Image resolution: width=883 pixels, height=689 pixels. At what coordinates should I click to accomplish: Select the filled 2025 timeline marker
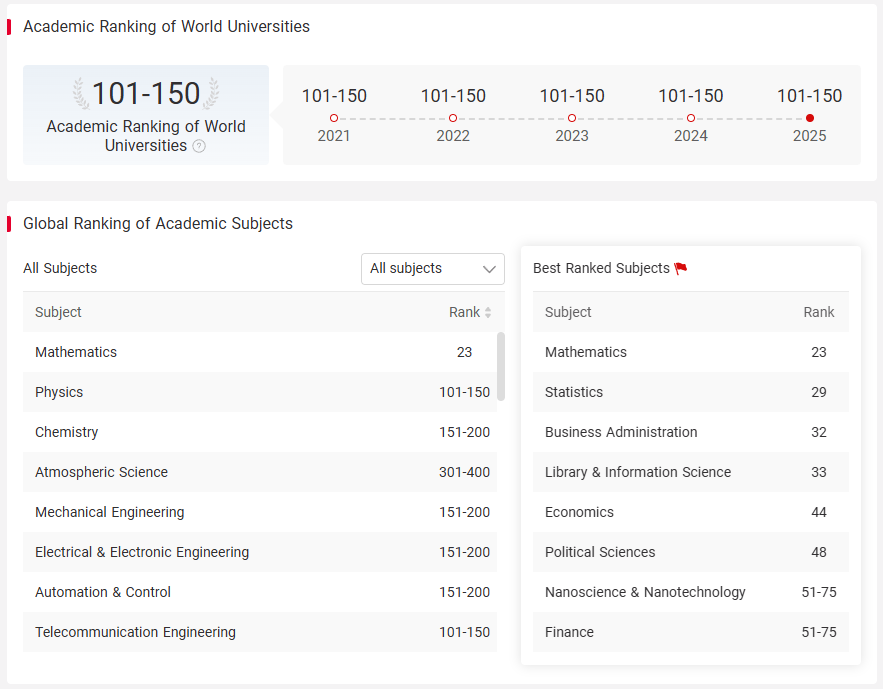[x=810, y=118]
